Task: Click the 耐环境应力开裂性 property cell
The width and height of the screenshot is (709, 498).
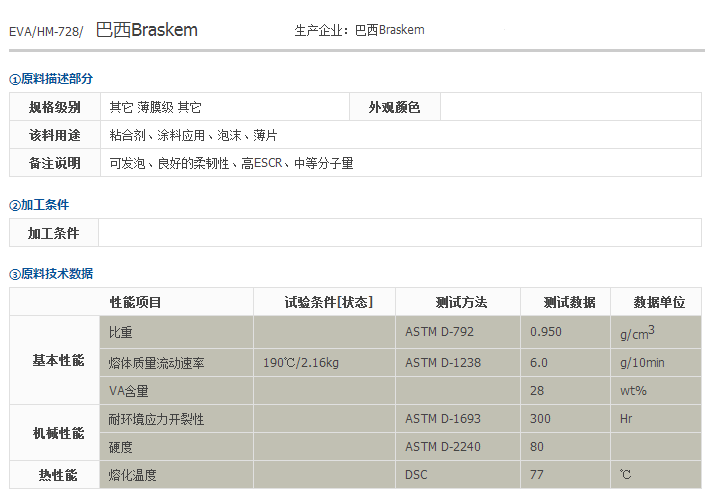Action: click(x=176, y=419)
